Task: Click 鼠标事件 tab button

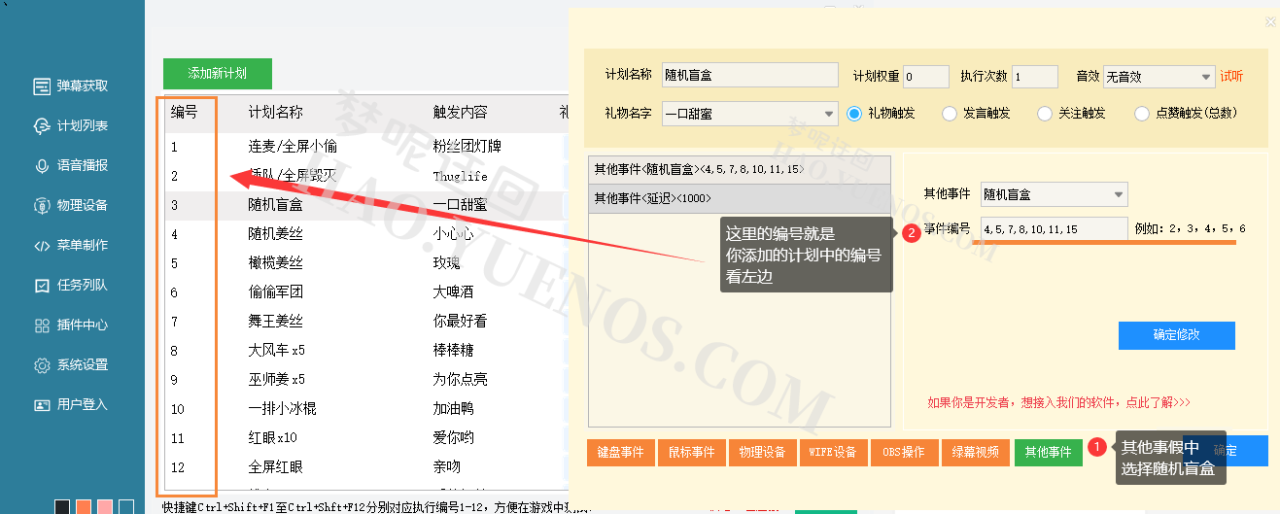Action: coord(691,452)
